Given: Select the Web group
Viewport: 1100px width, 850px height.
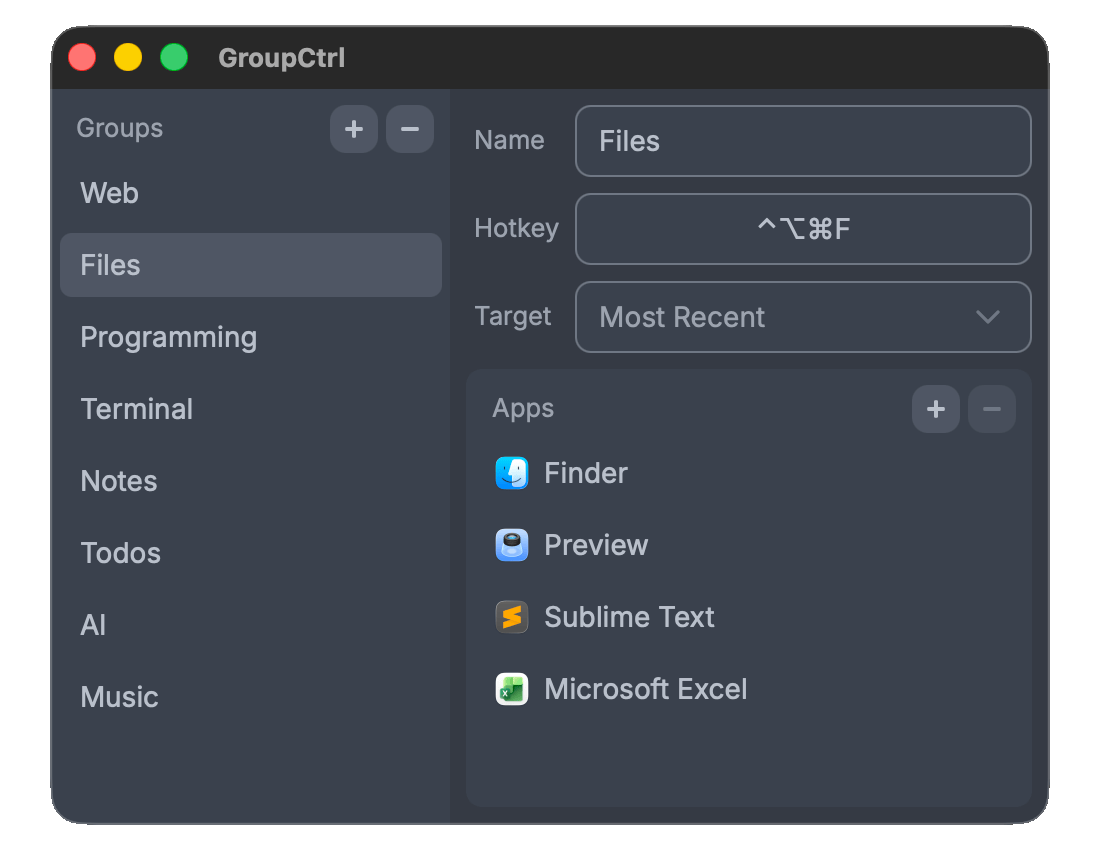Looking at the screenshot, I should point(110,193).
